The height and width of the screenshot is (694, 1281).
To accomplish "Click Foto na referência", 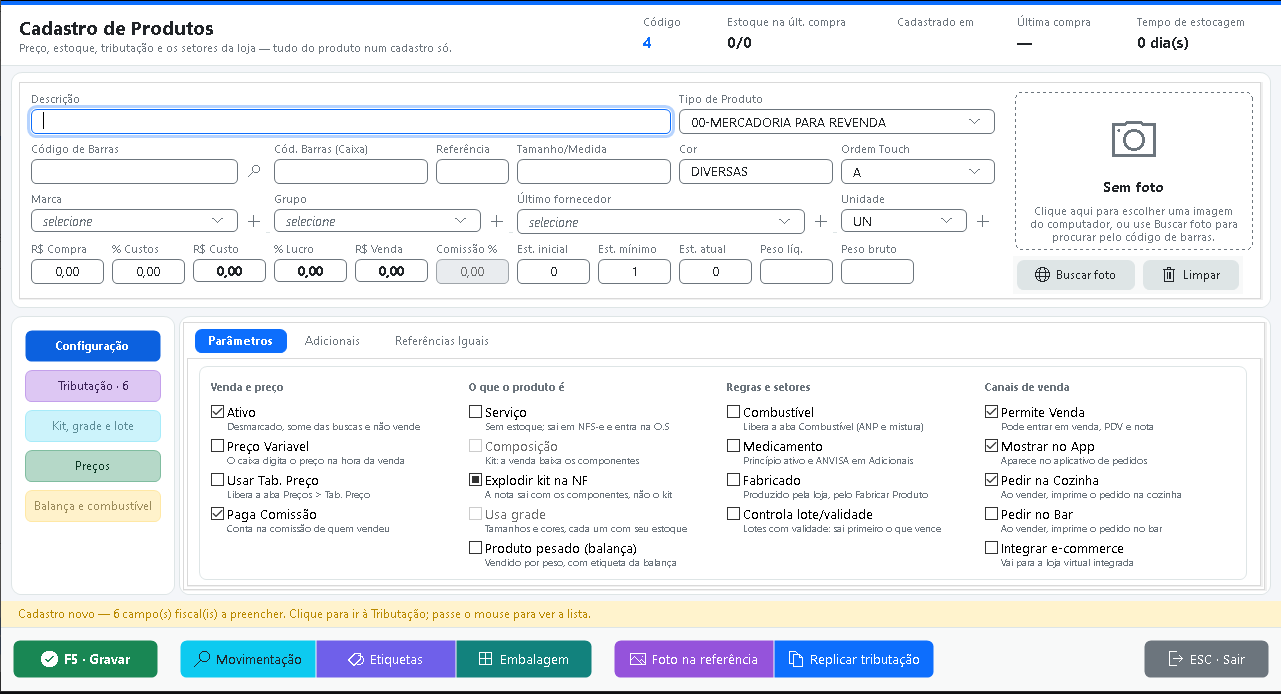I will click(694, 659).
